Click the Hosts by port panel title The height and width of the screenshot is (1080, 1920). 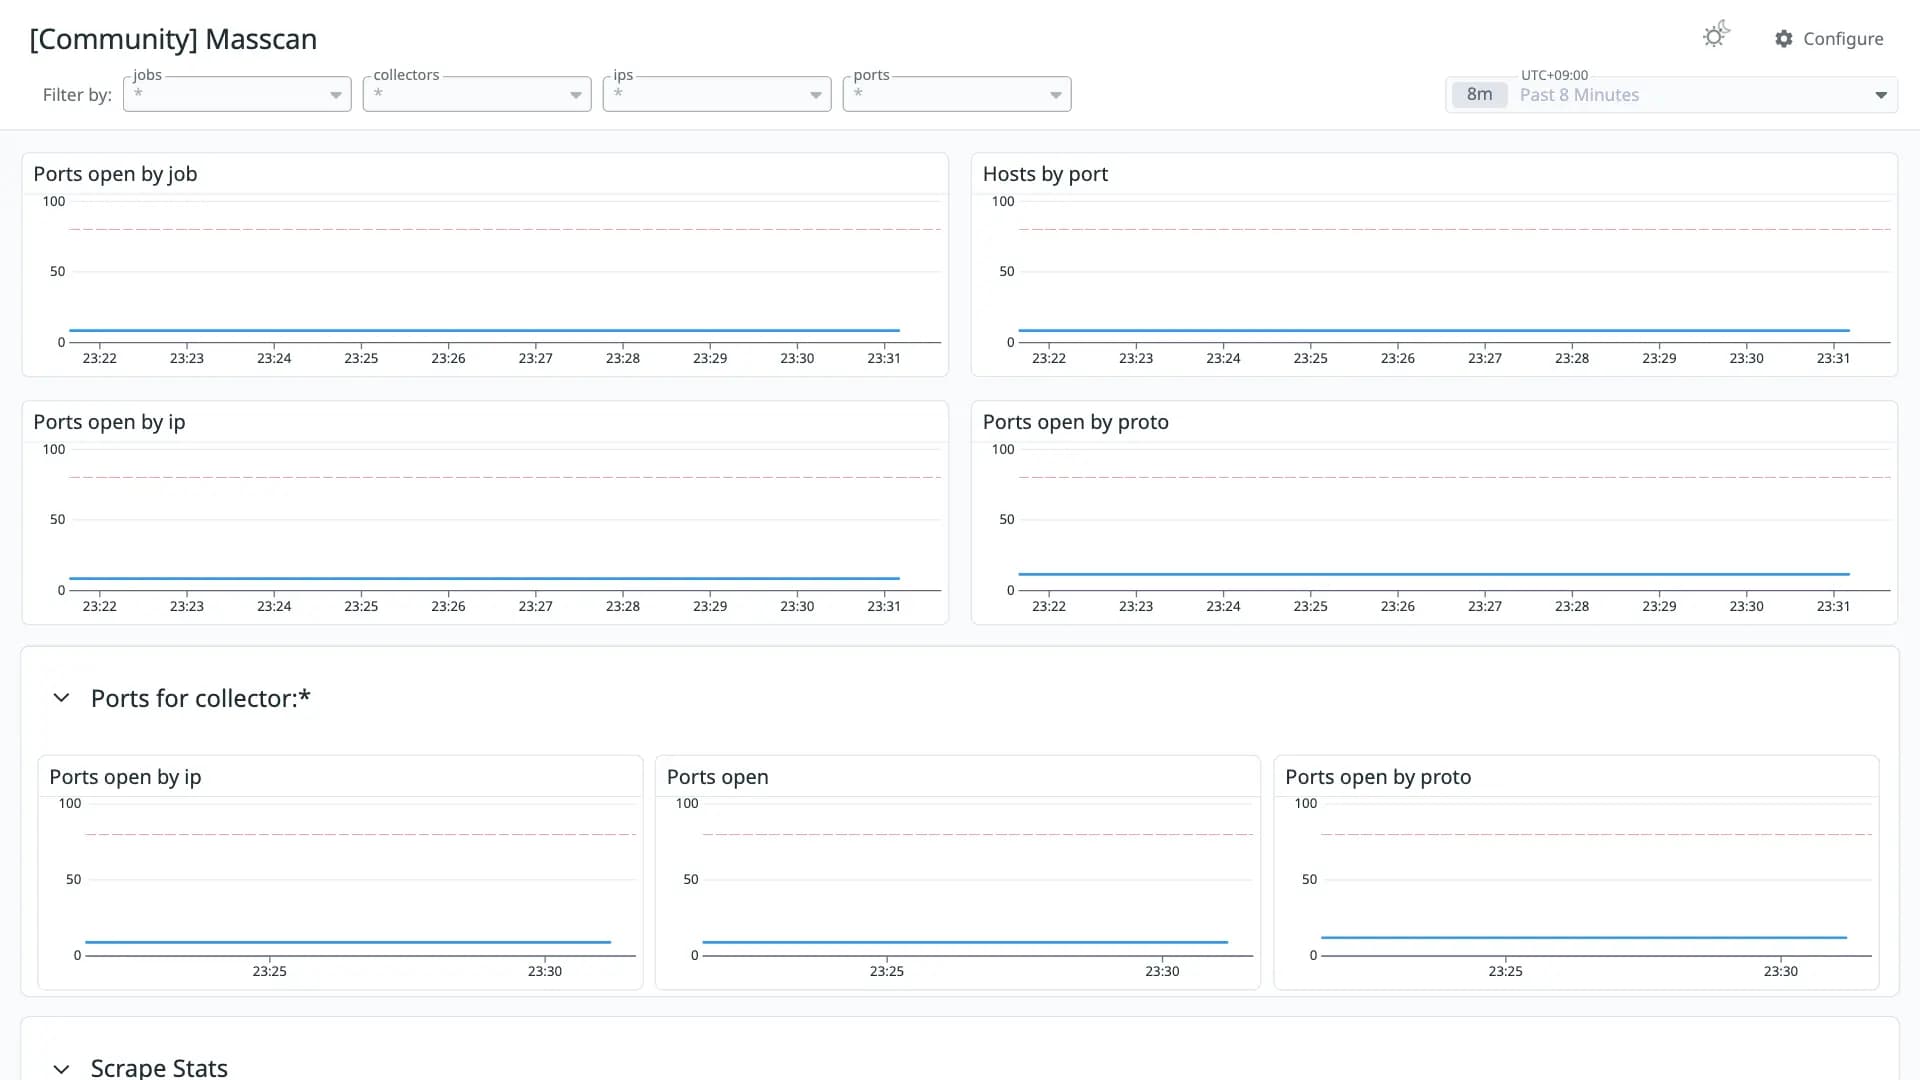(1045, 174)
